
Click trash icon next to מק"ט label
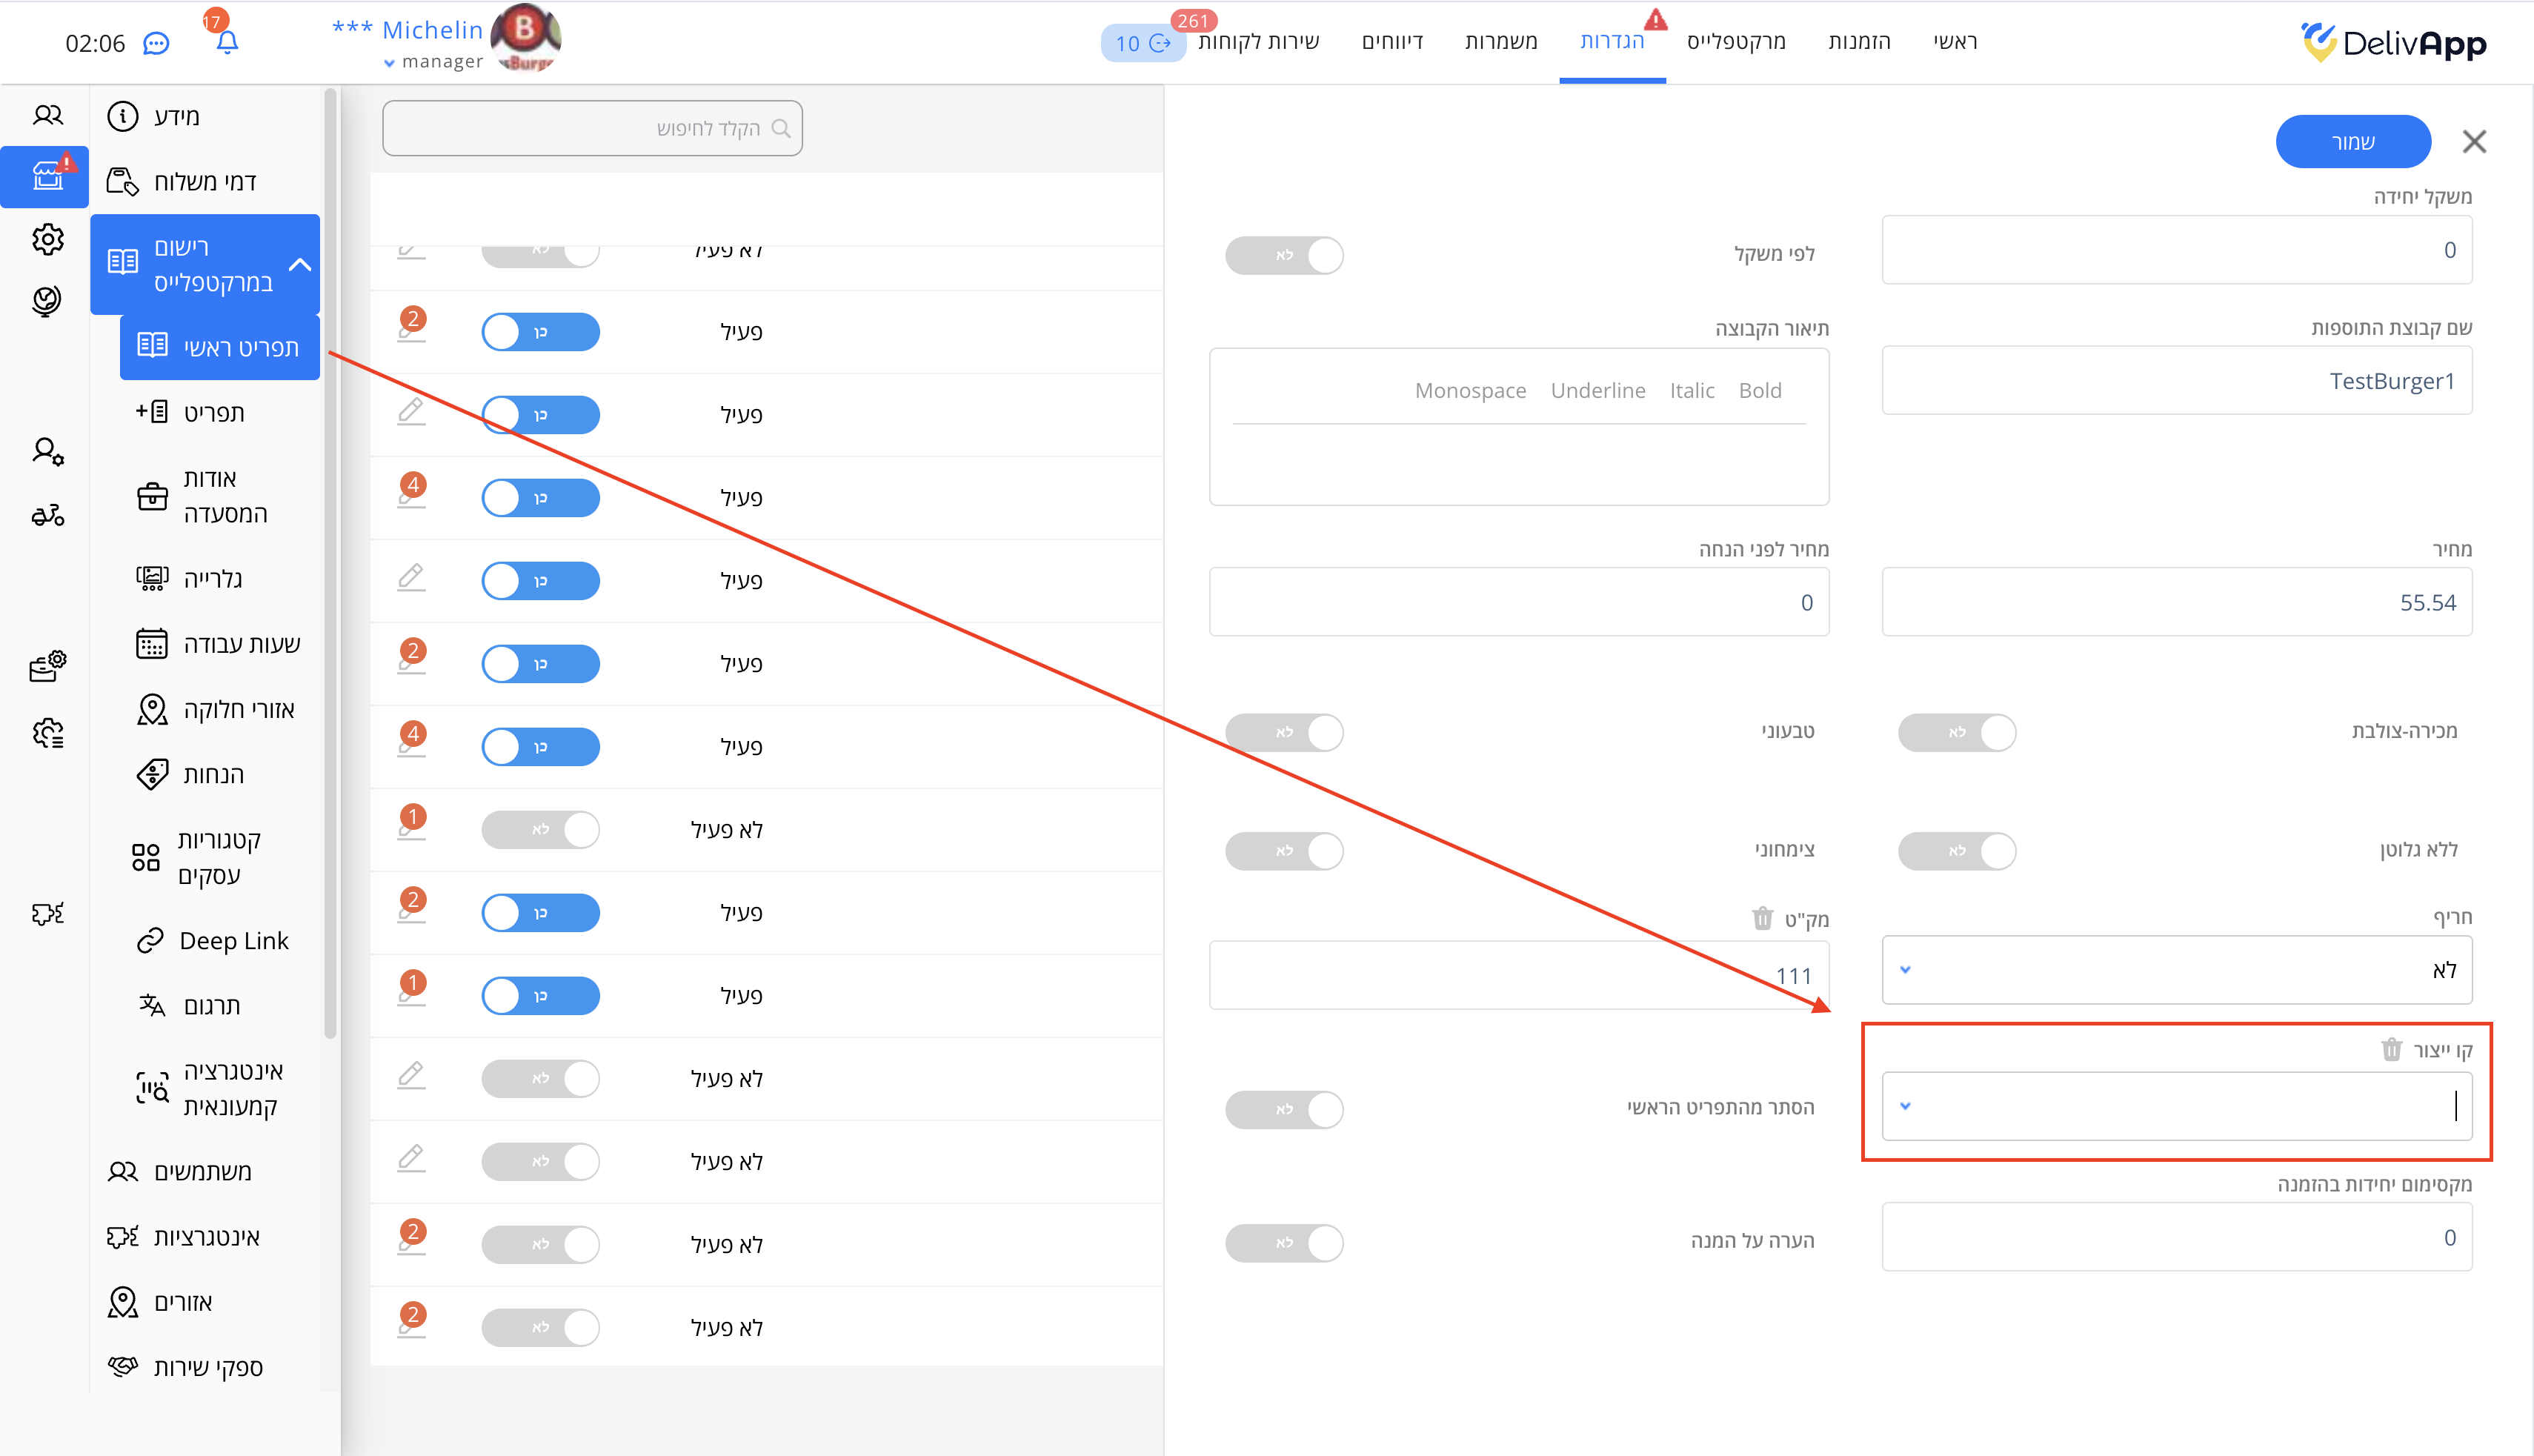tap(1762, 918)
